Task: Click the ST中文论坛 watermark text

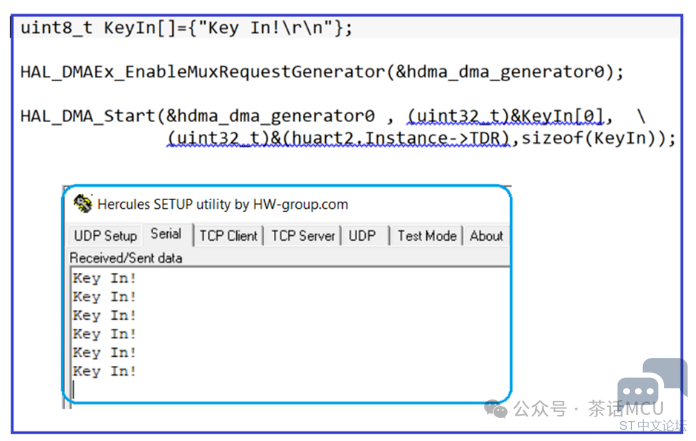Action: point(652,426)
